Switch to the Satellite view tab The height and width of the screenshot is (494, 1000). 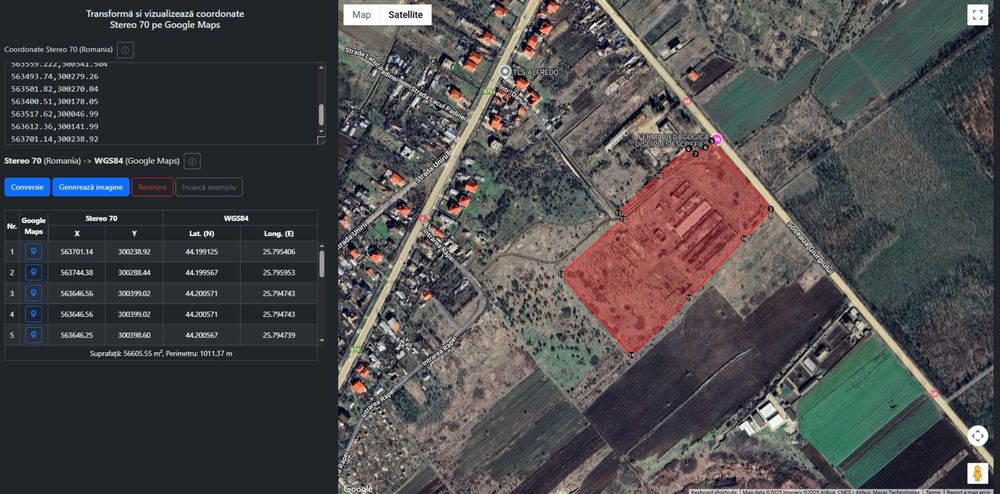pyautogui.click(x=406, y=15)
